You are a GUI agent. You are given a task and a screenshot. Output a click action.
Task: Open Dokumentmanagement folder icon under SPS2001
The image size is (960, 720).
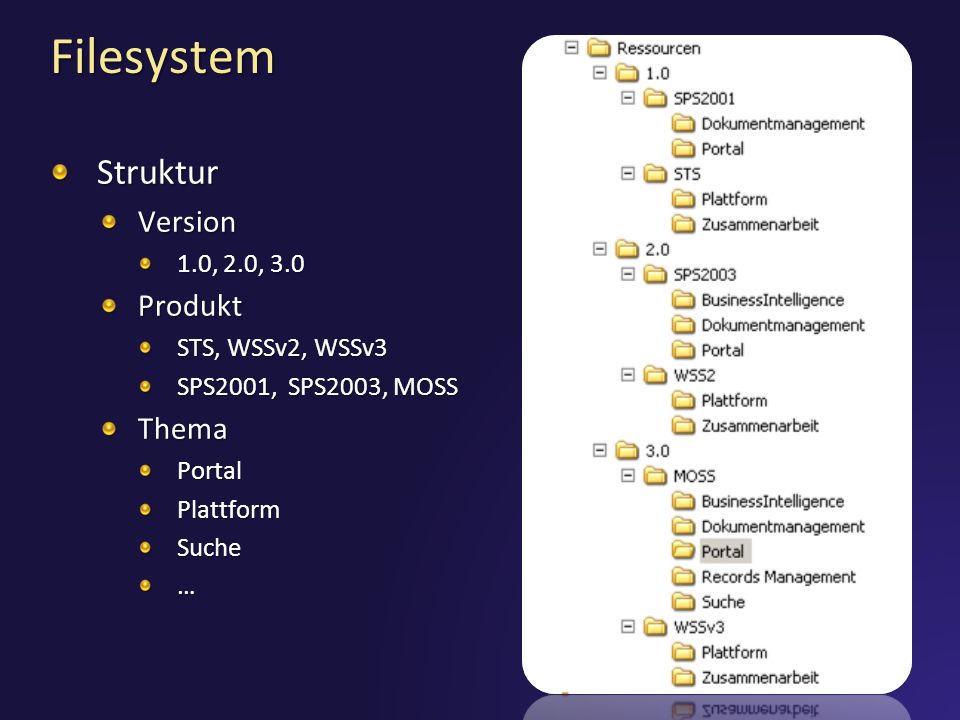[x=683, y=123]
